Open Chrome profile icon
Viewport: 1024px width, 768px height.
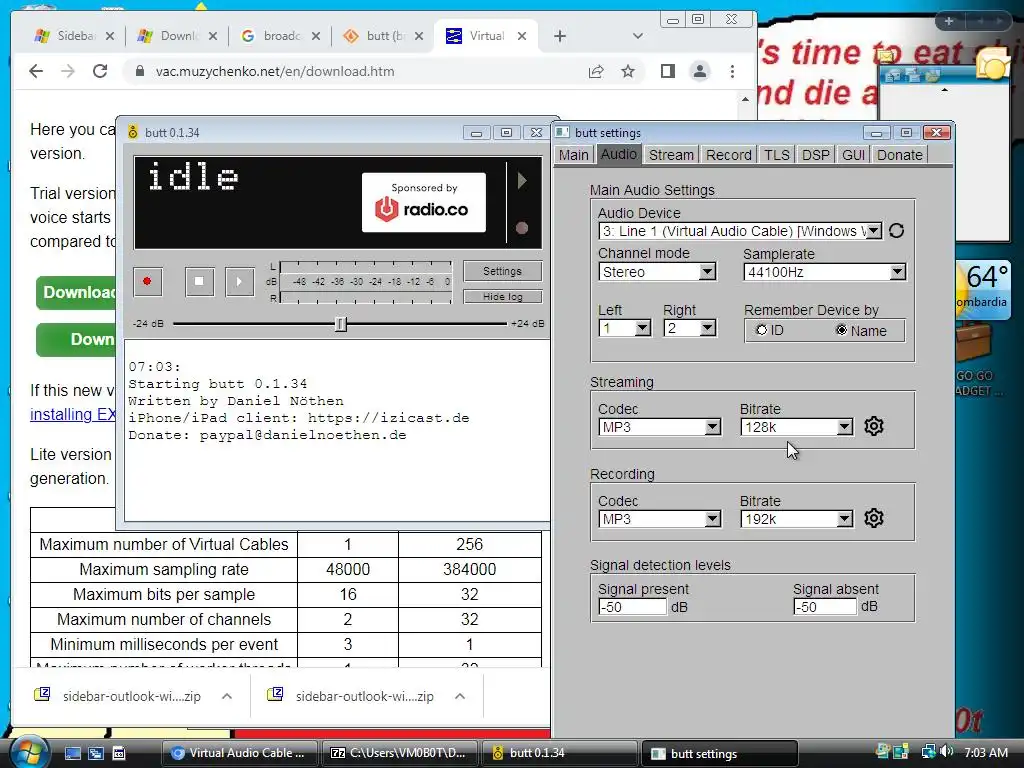pyautogui.click(x=700, y=71)
